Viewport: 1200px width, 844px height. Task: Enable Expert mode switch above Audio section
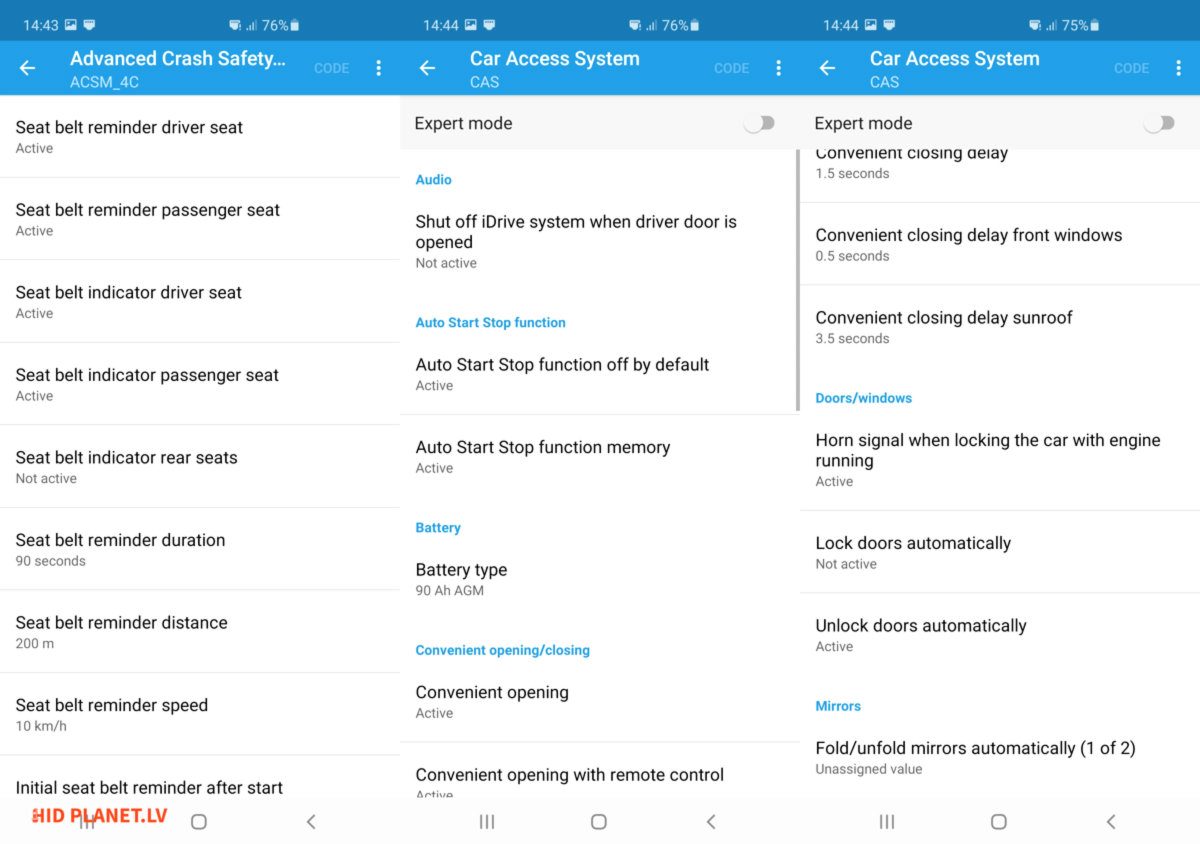[x=759, y=123]
